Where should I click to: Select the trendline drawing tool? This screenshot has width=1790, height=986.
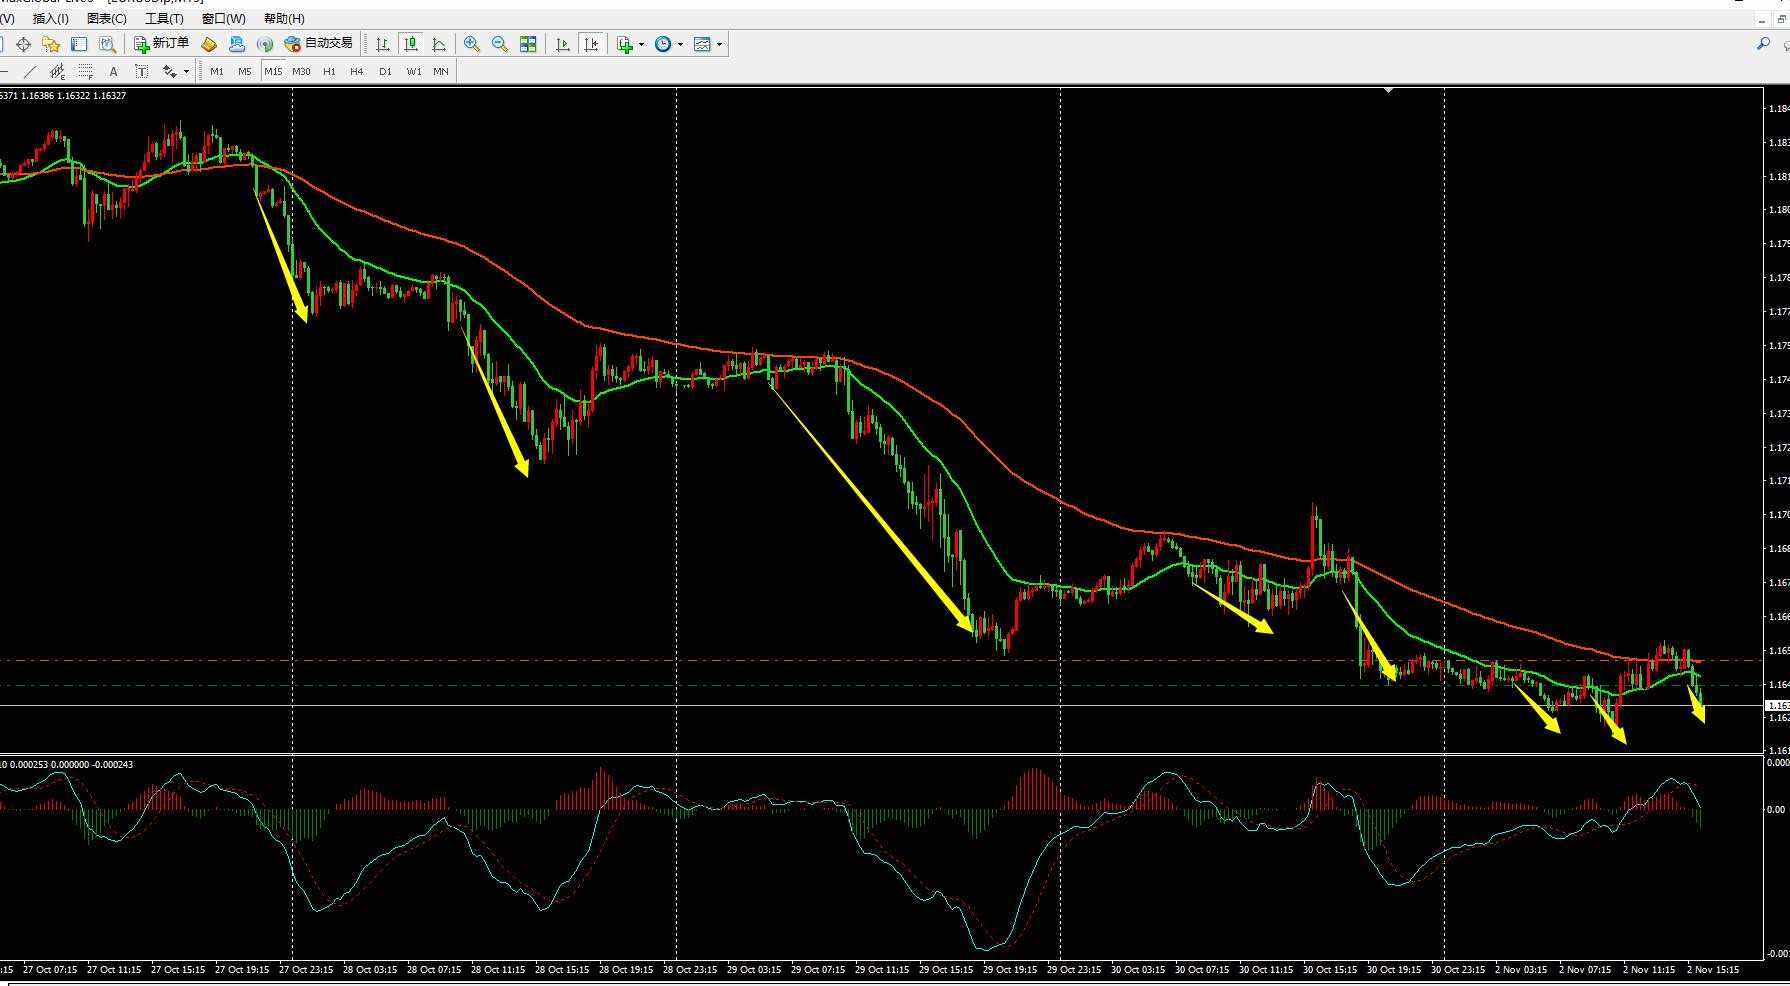30,71
